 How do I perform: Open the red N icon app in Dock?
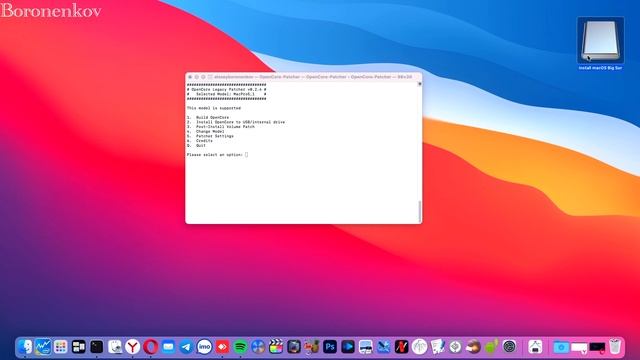[401, 347]
